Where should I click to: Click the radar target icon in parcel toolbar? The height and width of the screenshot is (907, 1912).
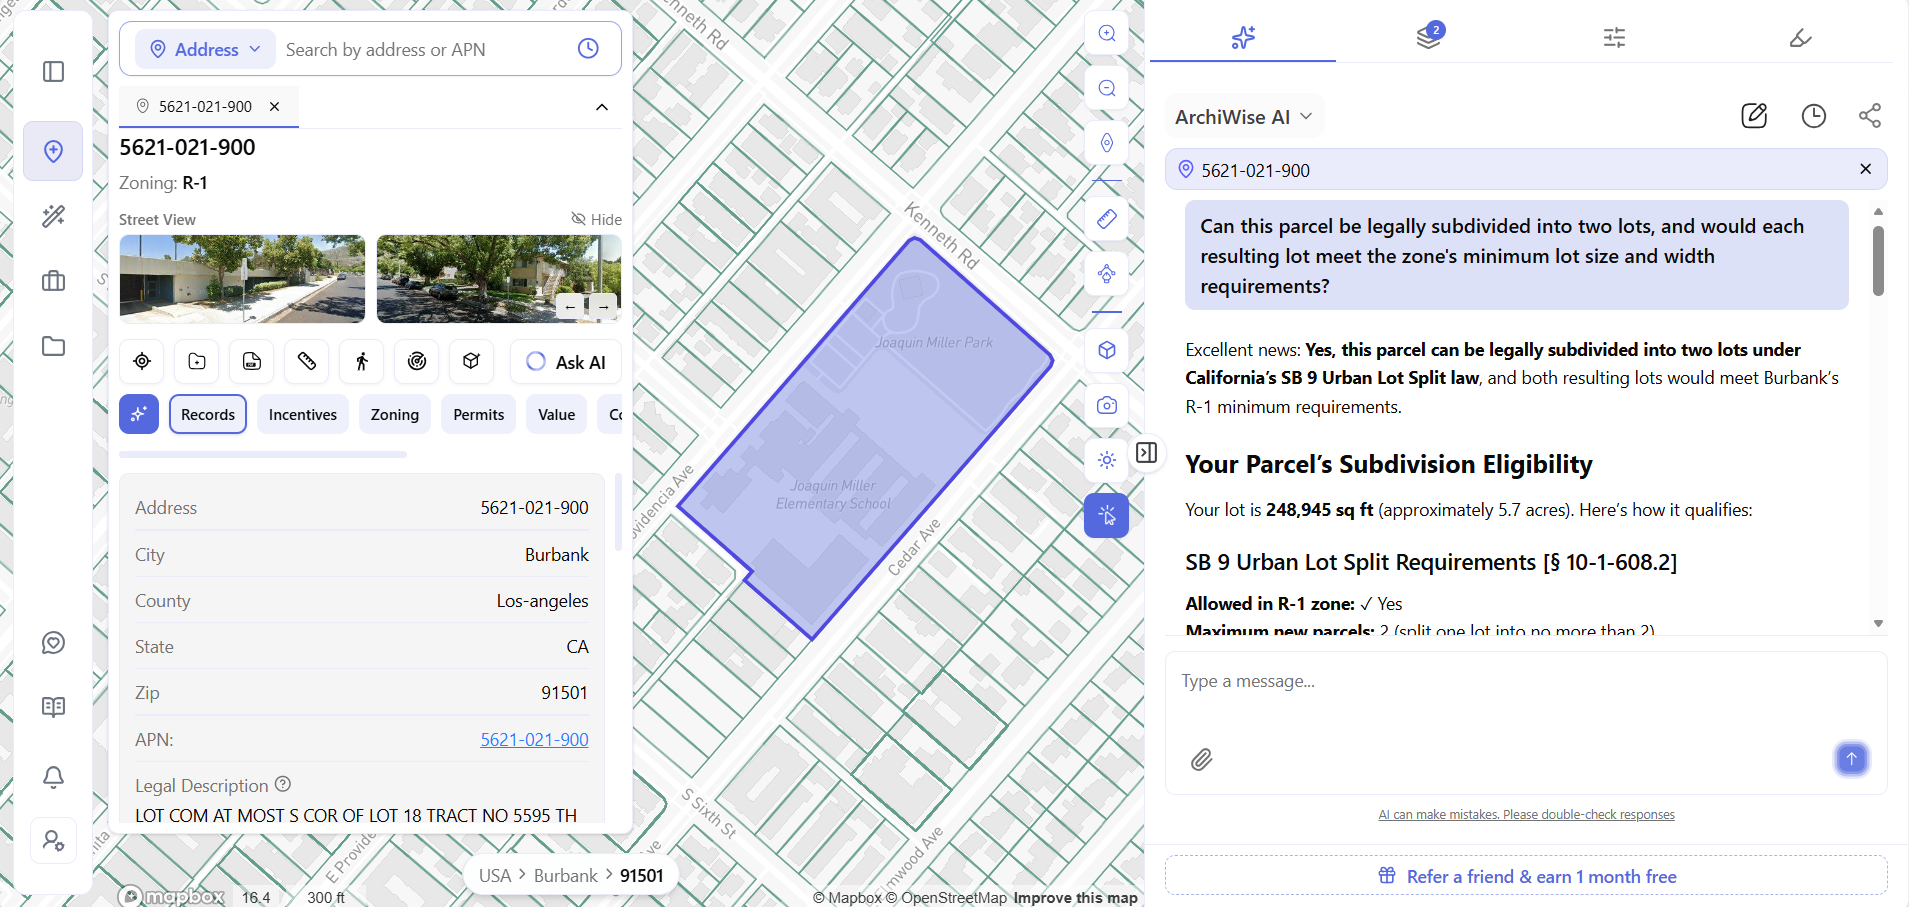[x=417, y=362]
